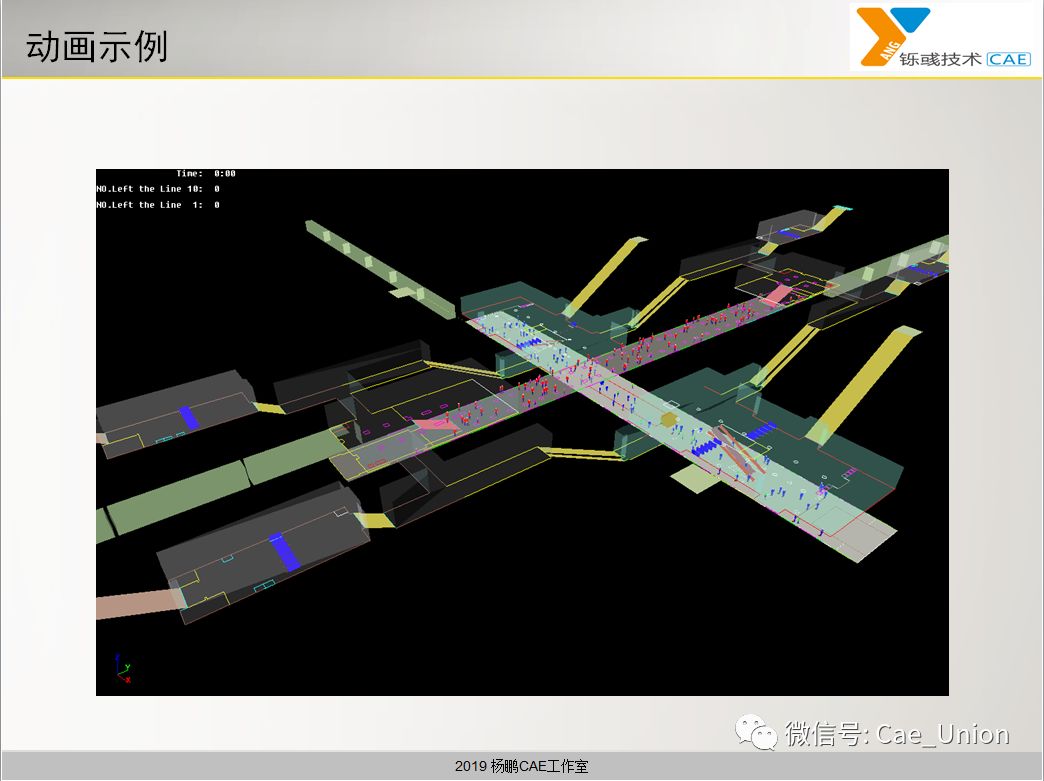
Task: Click the blue stair stripes right of the escalators
Action: coord(762,430)
